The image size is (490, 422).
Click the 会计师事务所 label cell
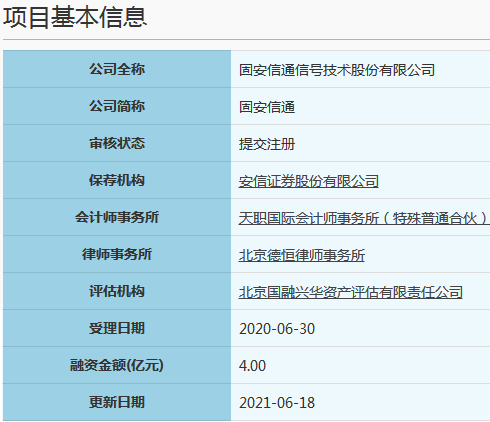117,217
